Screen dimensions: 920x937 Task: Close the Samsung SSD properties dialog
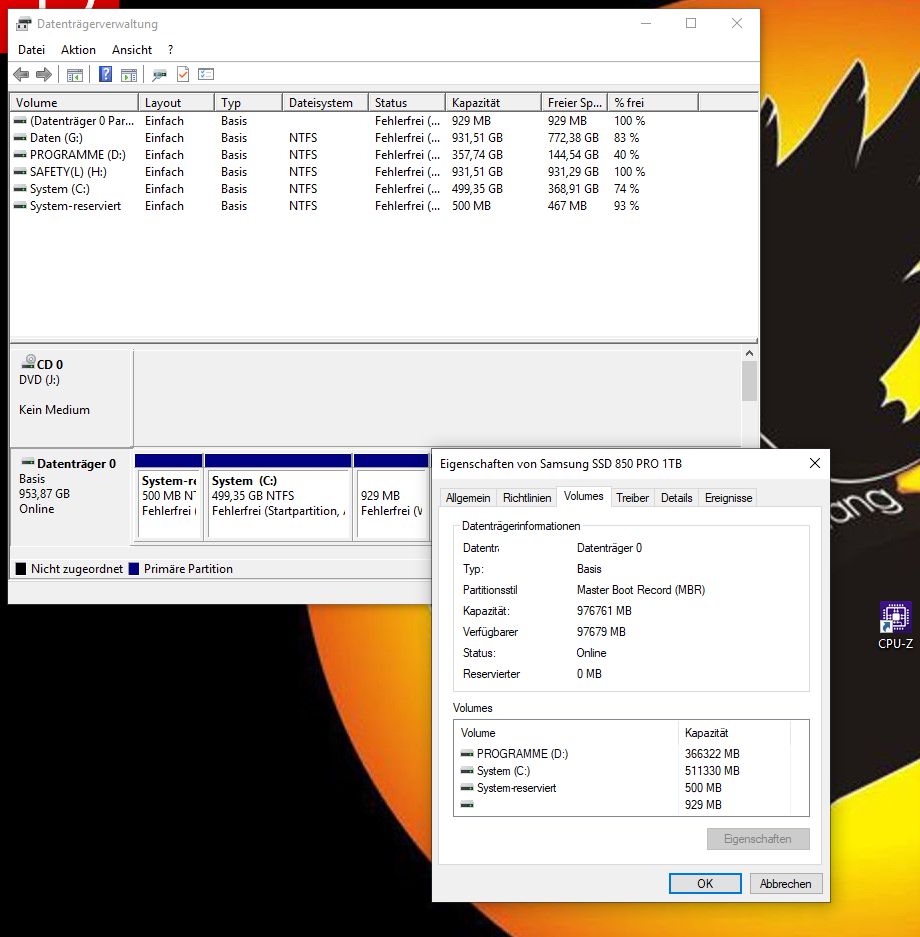coord(815,463)
